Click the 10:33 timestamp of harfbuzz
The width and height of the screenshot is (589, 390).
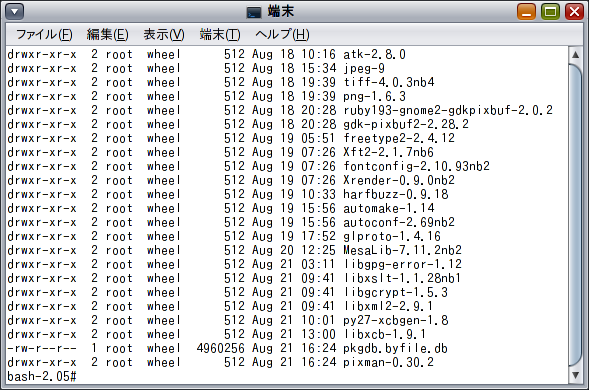[319, 195]
